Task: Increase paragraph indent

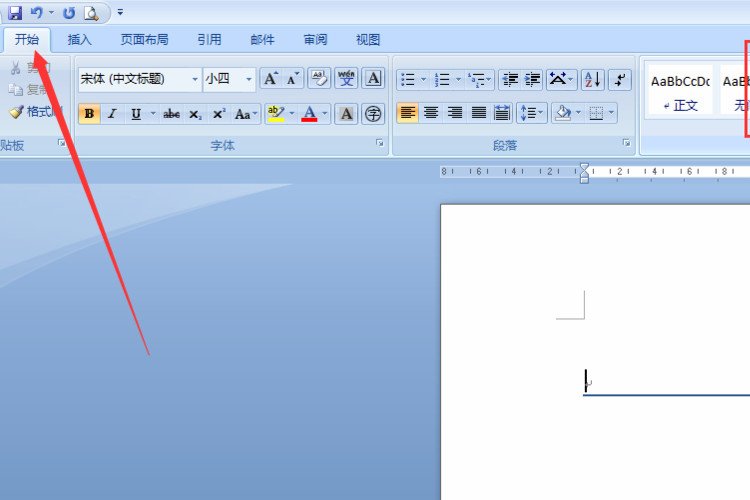Action: [532, 79]
